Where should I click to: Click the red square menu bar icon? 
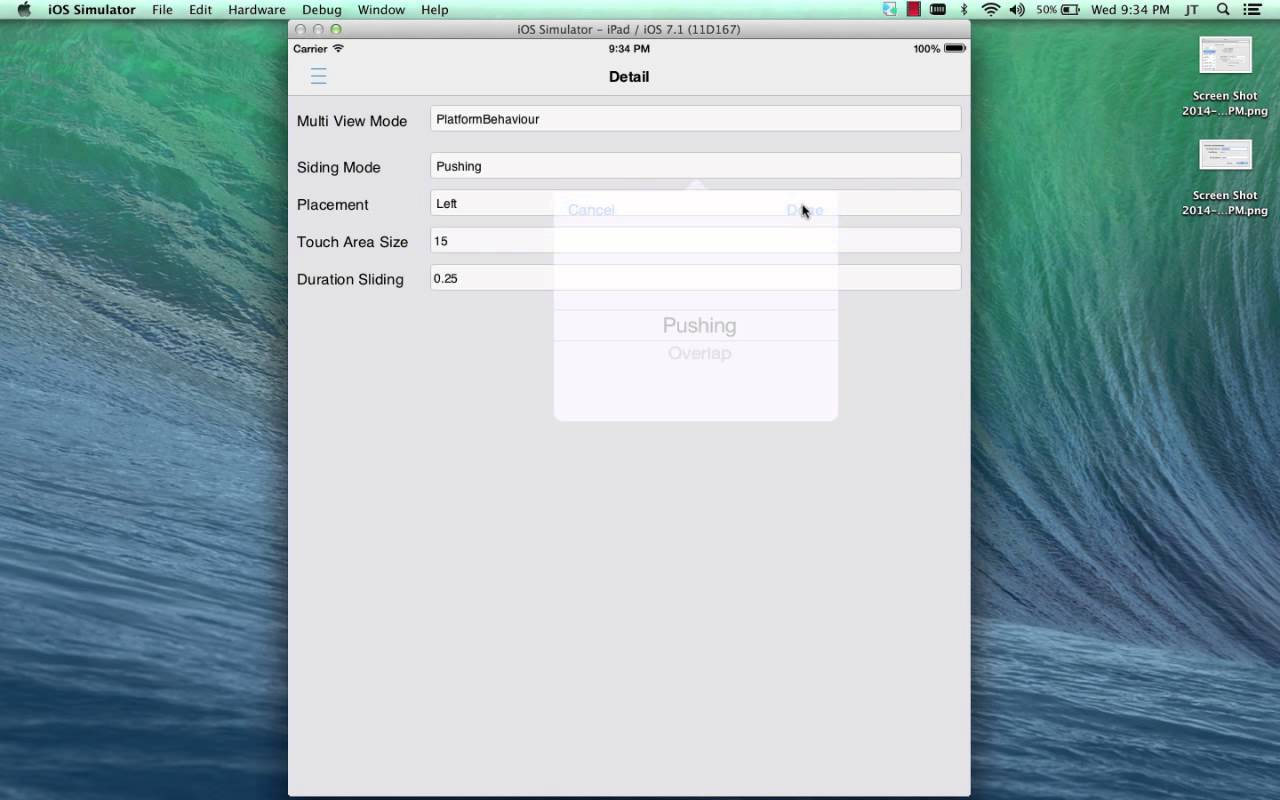pyautogui.click(x=913, y=9)
